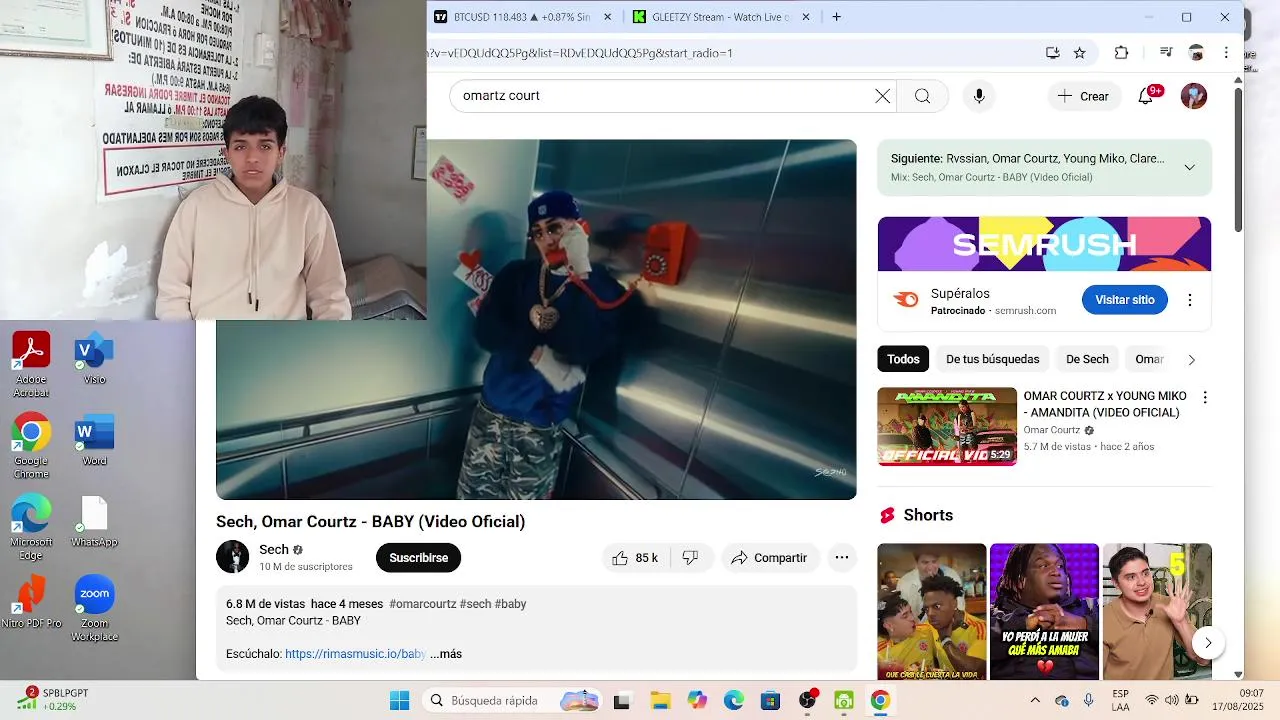Clear the search box with the X
This screenshot has height=720, width=1280.
(x=882, y=96)
